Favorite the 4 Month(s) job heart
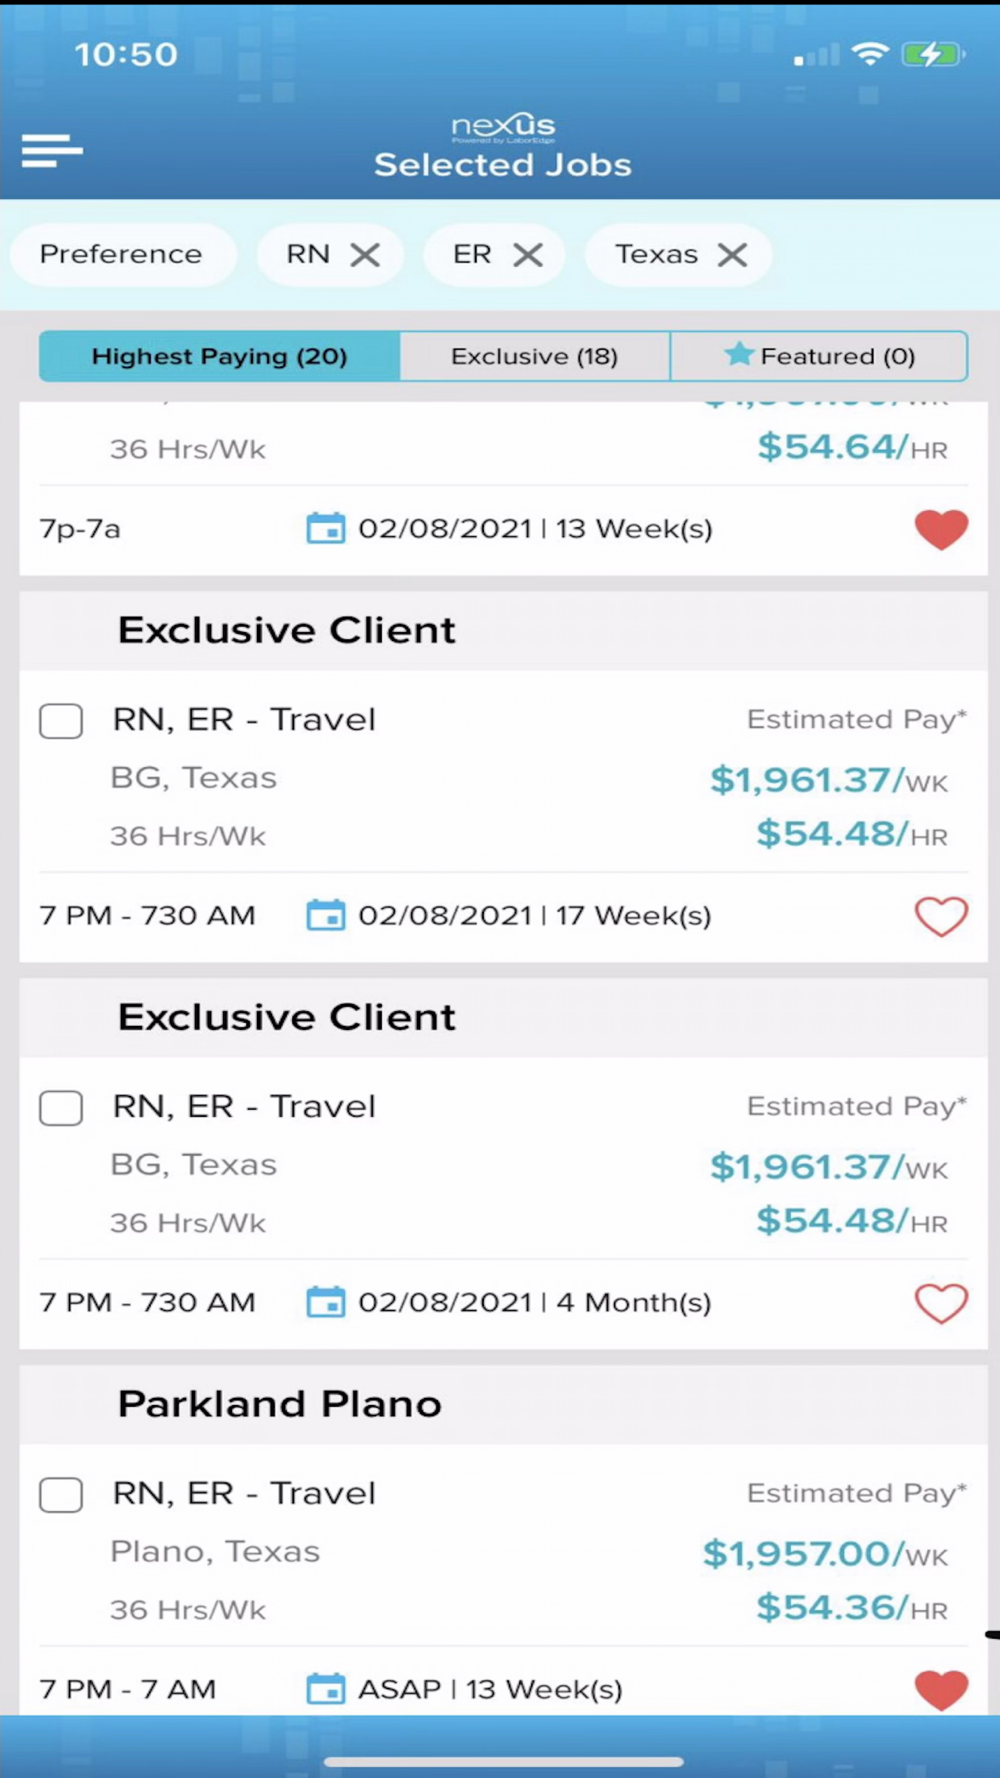This screenshot has height=1778, width=1000. point(941,1303)
